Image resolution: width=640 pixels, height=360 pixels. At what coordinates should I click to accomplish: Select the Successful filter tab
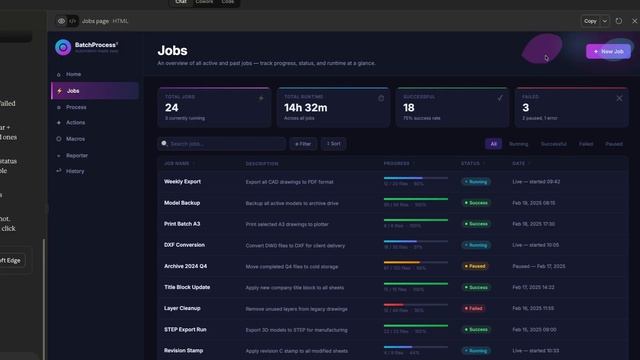pos(553,144)
